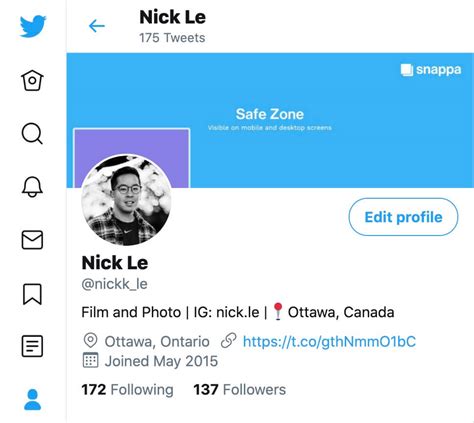The image size is (474, 423).
Task: Open the Home icon in sidebar
Action: 32,80
